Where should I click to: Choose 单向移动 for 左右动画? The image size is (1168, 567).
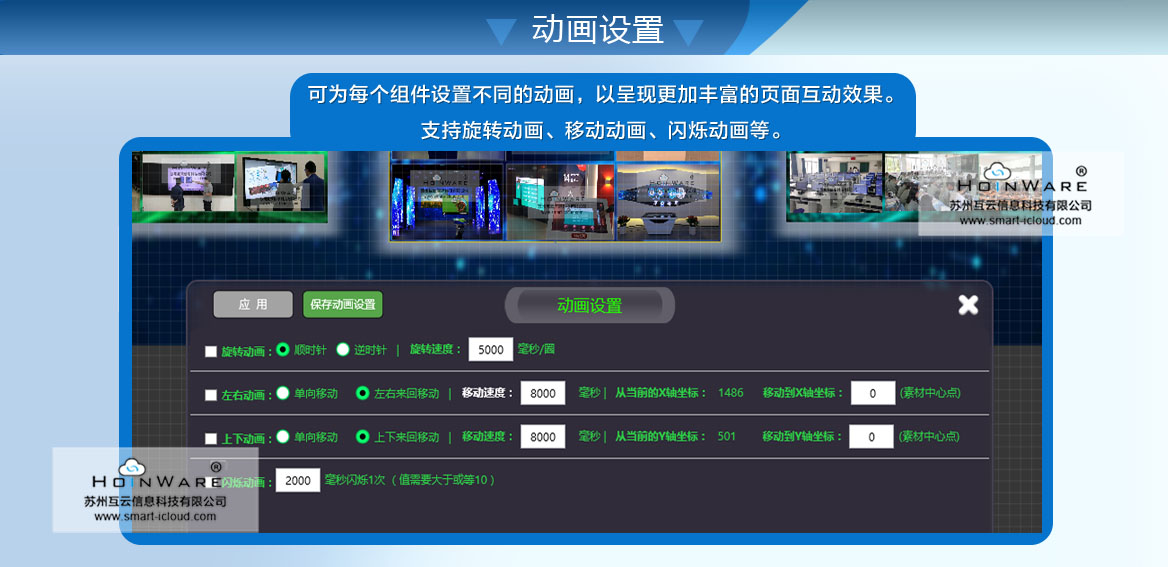click(x=283, y=394)
